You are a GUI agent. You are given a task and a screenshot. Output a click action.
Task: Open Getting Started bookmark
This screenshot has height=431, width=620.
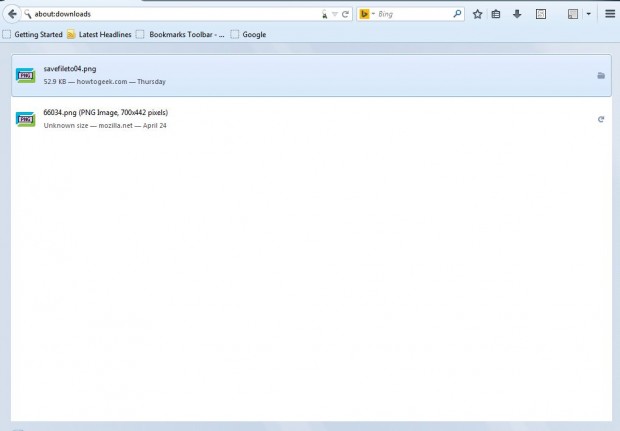[x=33, y=34]
